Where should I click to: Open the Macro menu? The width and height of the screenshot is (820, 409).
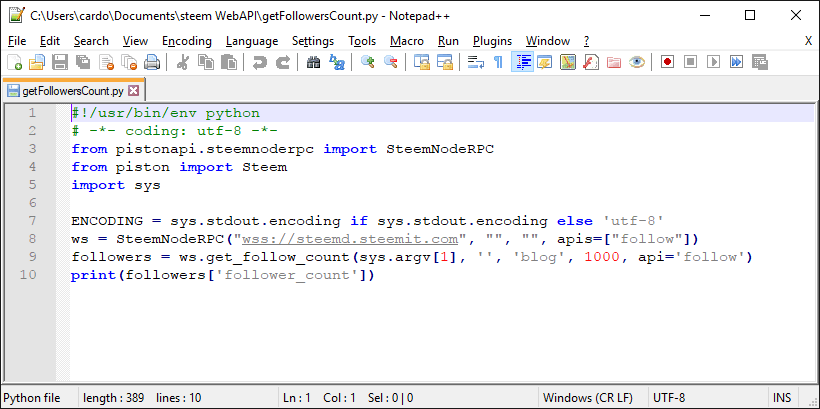click(407, 41)
